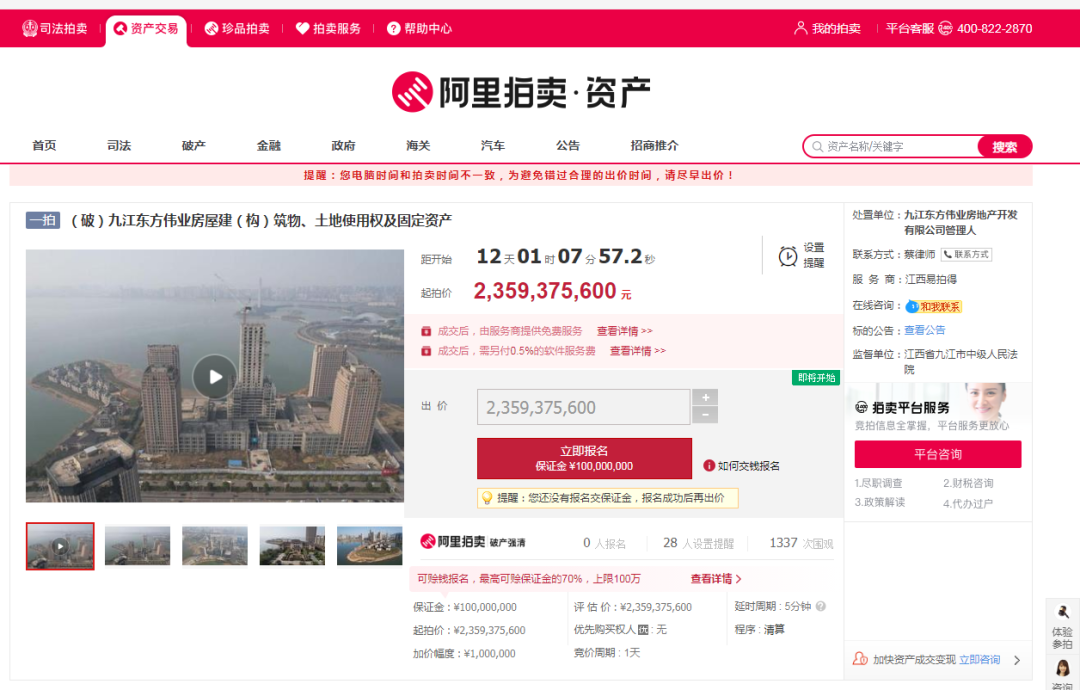
Task: Click the 平台咨询 button
Action: pyautogui.click(x=937, y=454)
